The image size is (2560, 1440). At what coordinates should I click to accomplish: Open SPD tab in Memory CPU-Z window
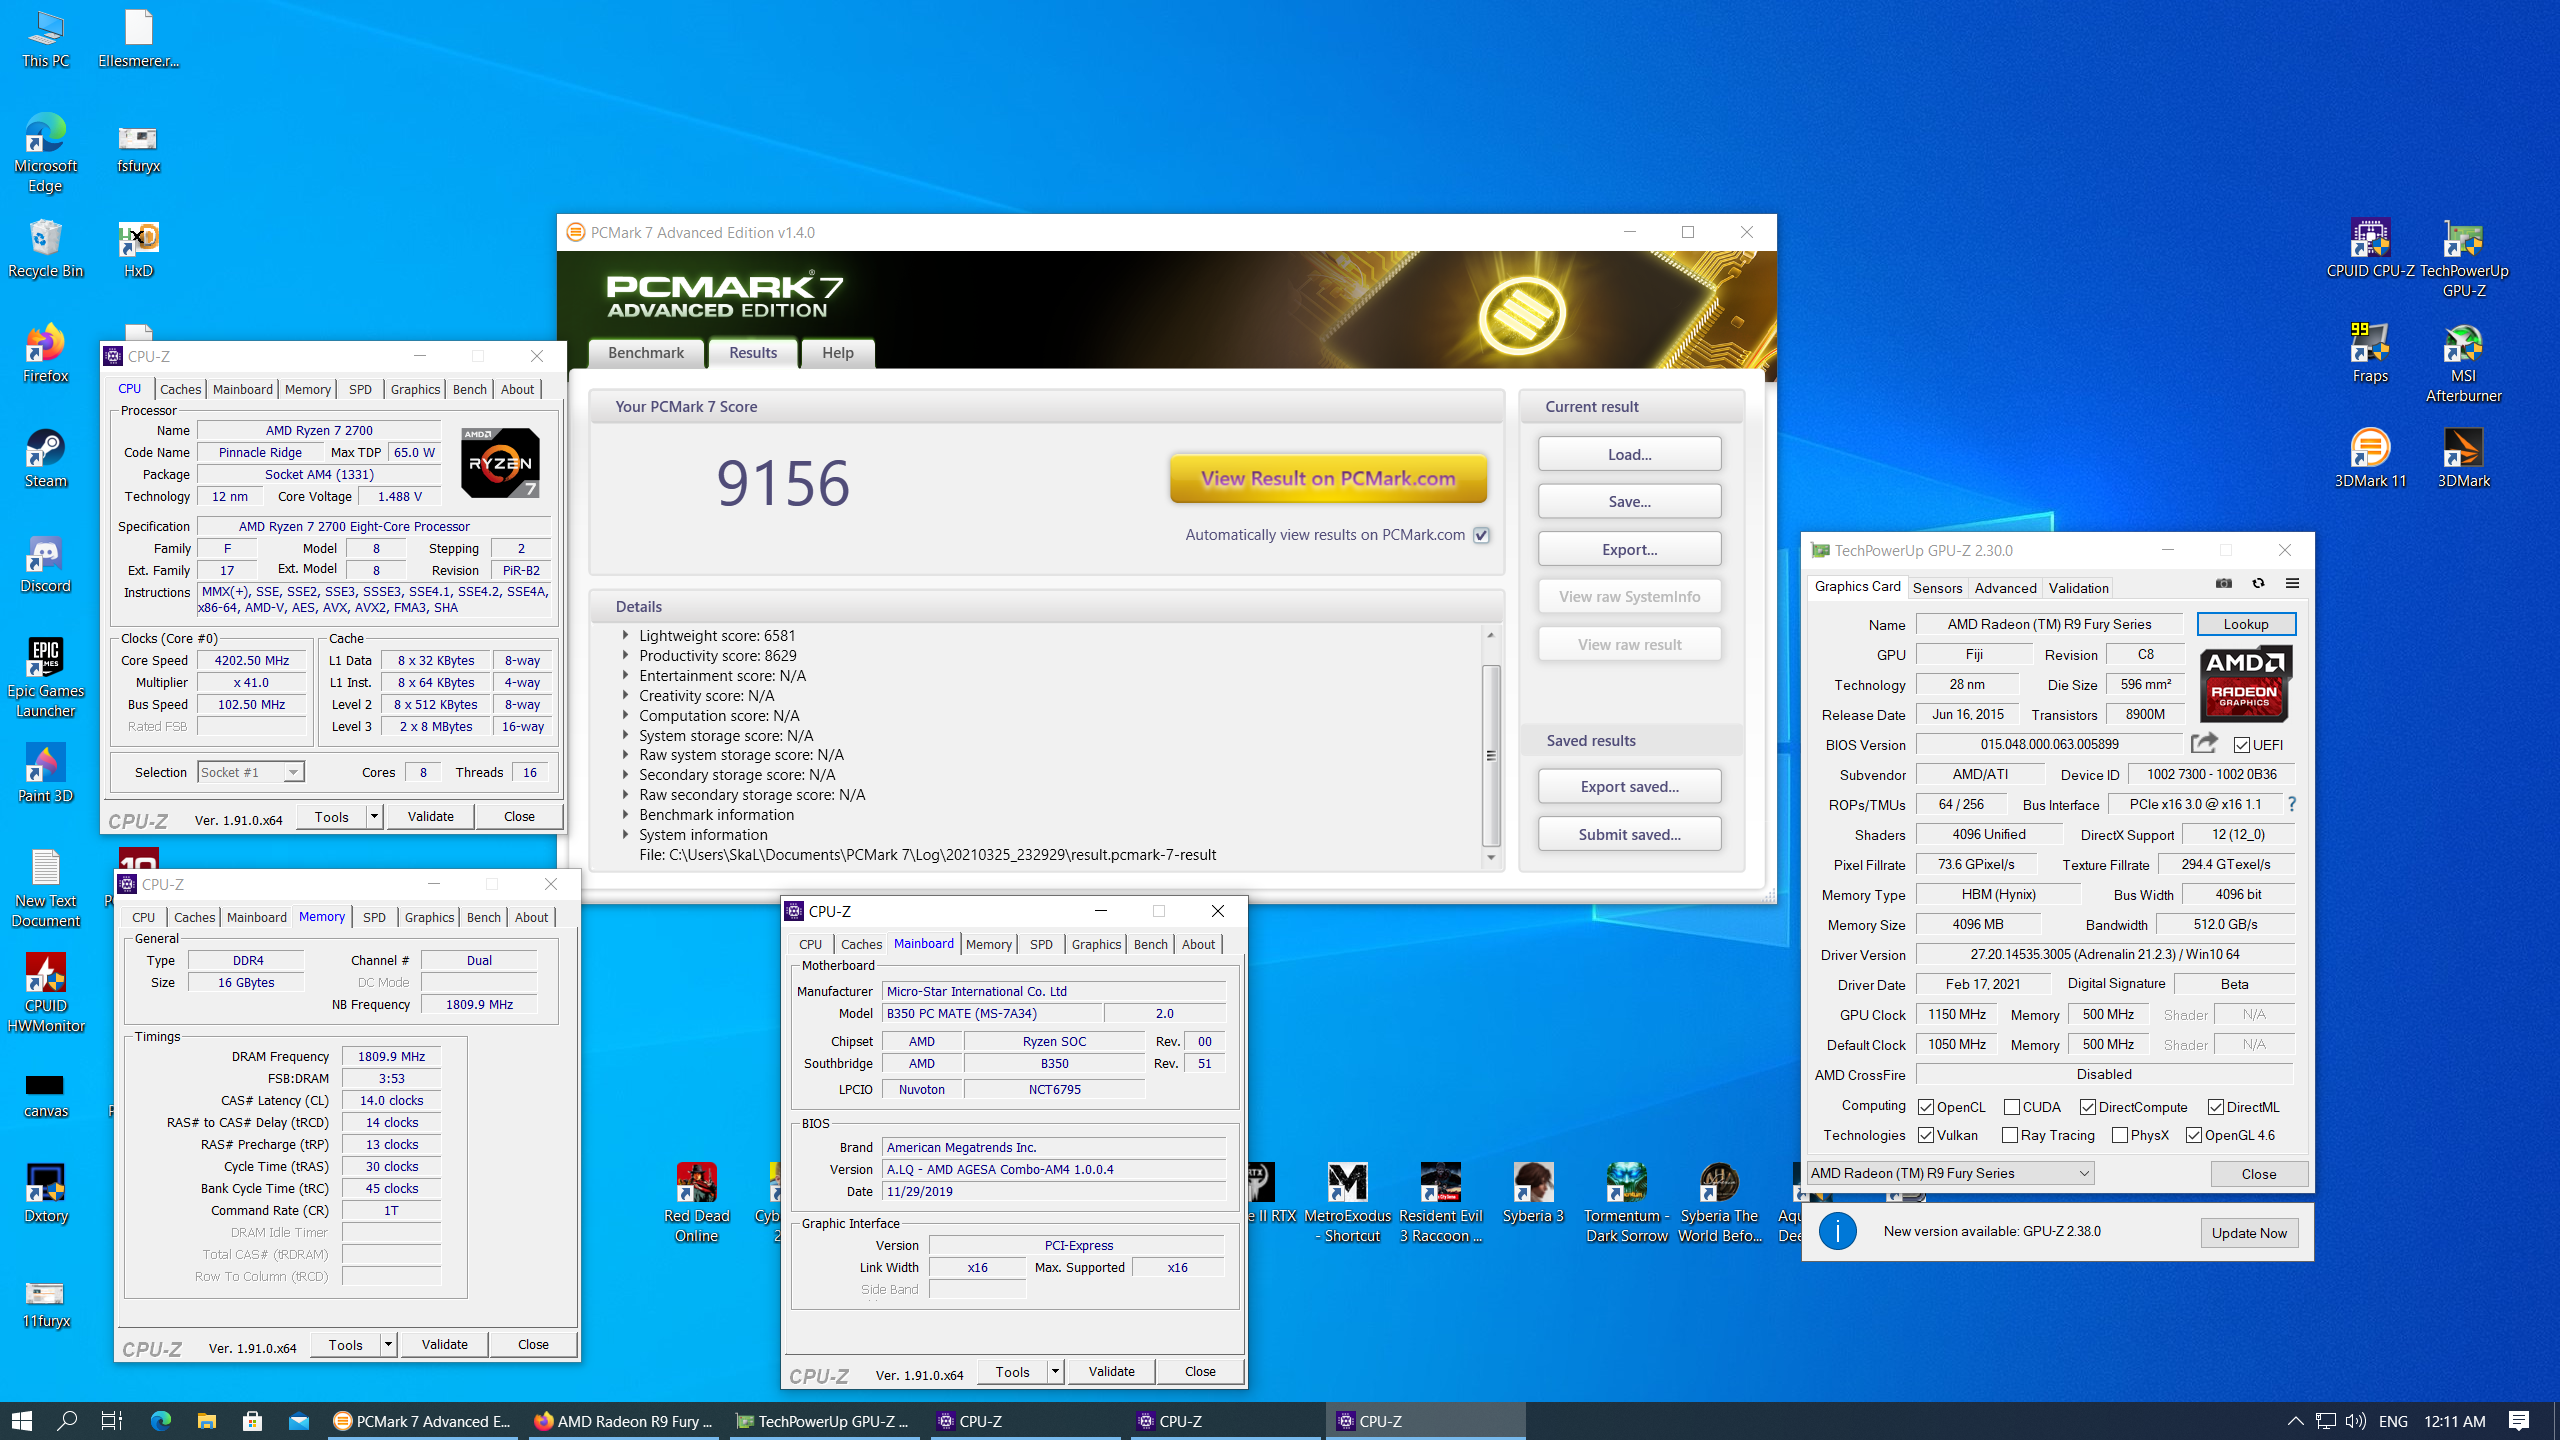[x=374, y=917]
